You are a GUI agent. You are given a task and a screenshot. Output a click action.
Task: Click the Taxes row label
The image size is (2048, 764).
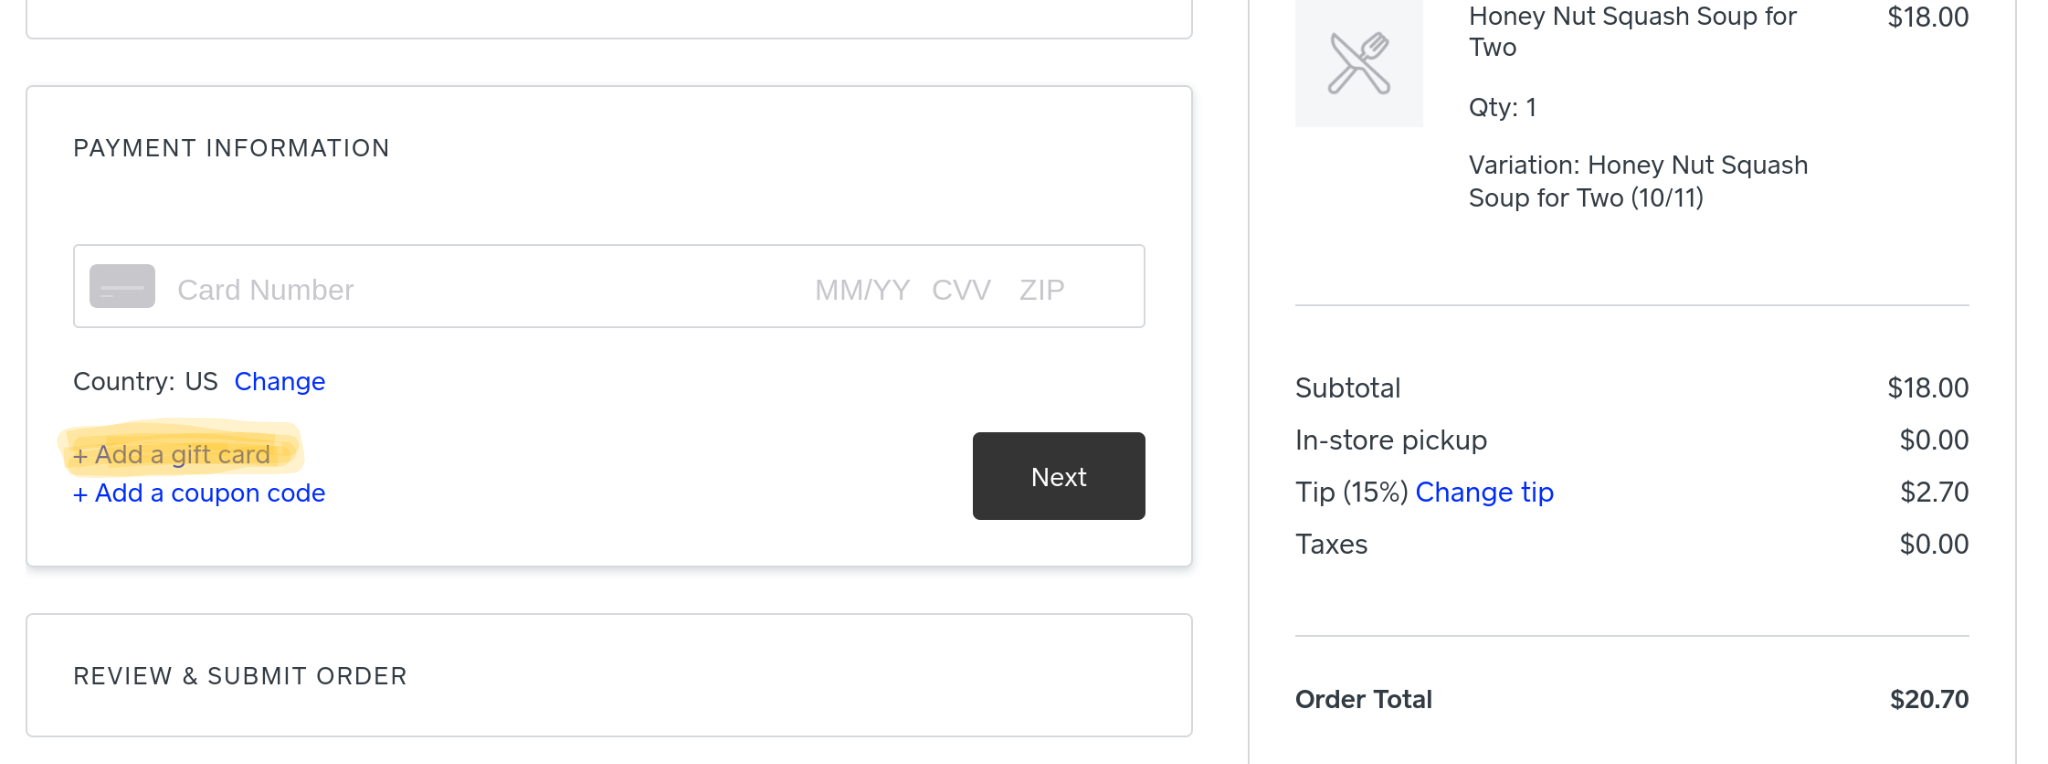click(1331, 544)
